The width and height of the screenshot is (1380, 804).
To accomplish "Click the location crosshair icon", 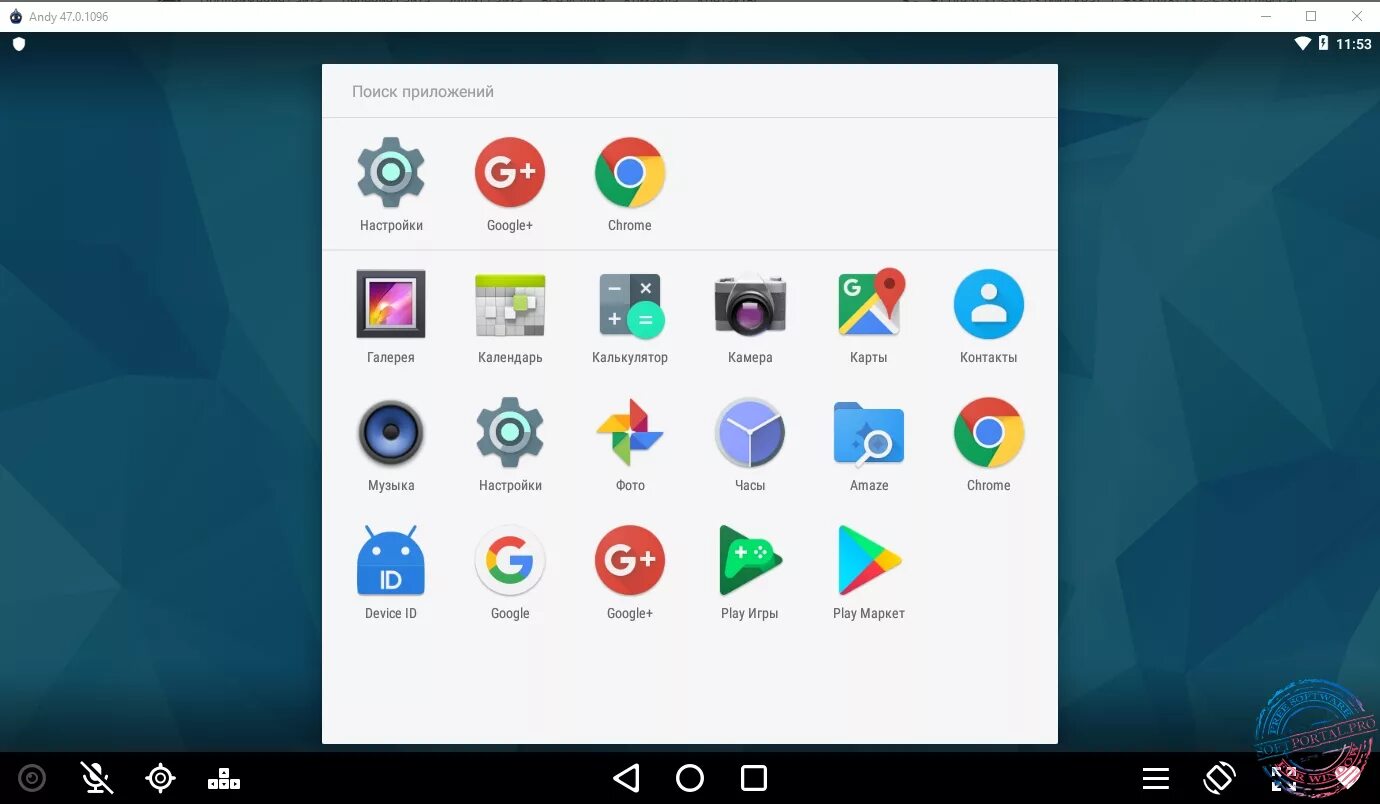I will [x=160, y=778].
